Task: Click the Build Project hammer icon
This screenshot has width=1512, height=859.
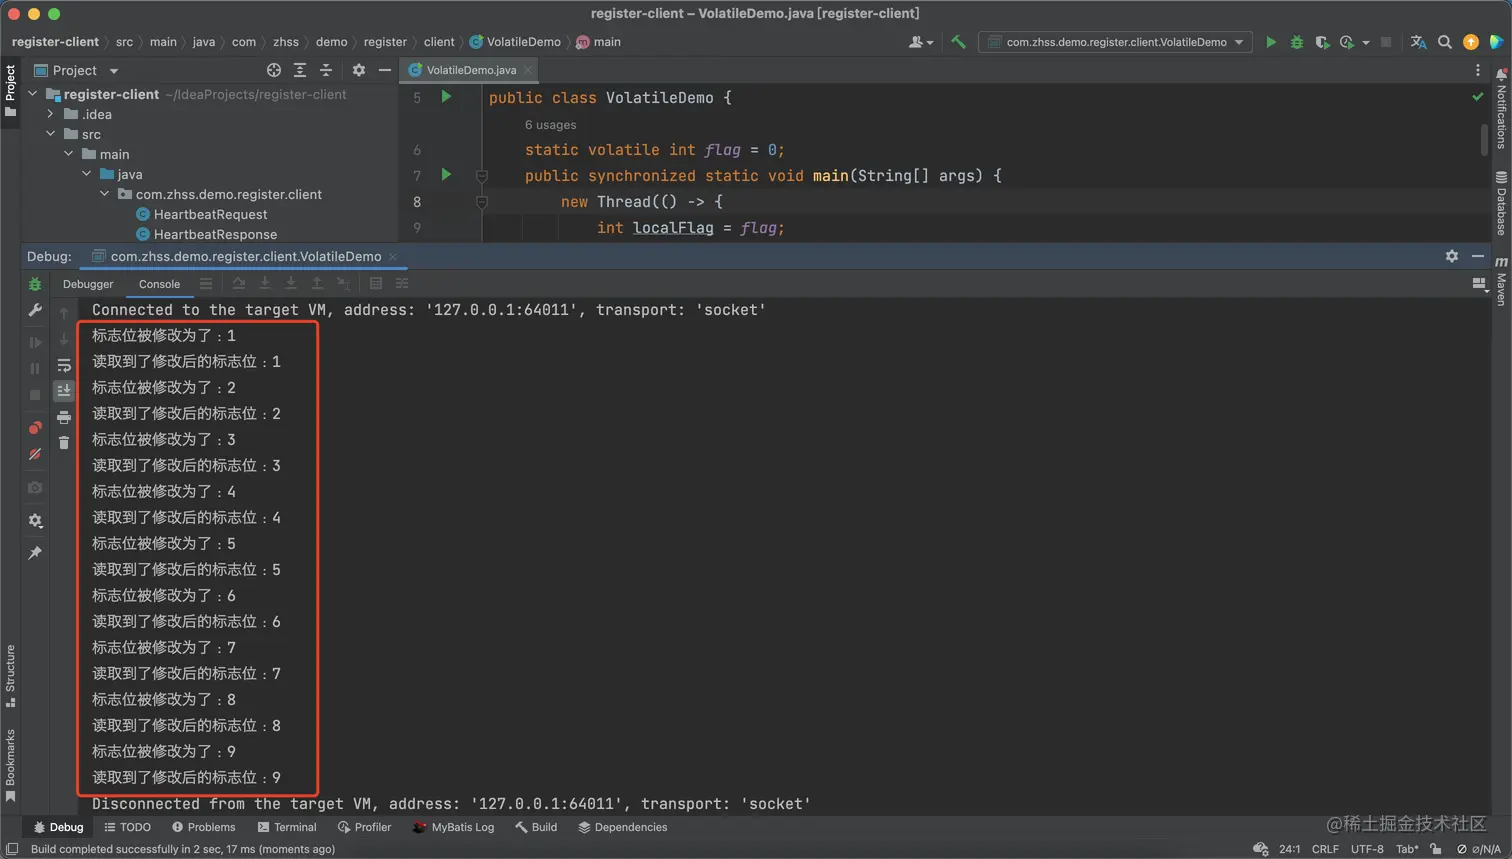Action: click(958, 42)
